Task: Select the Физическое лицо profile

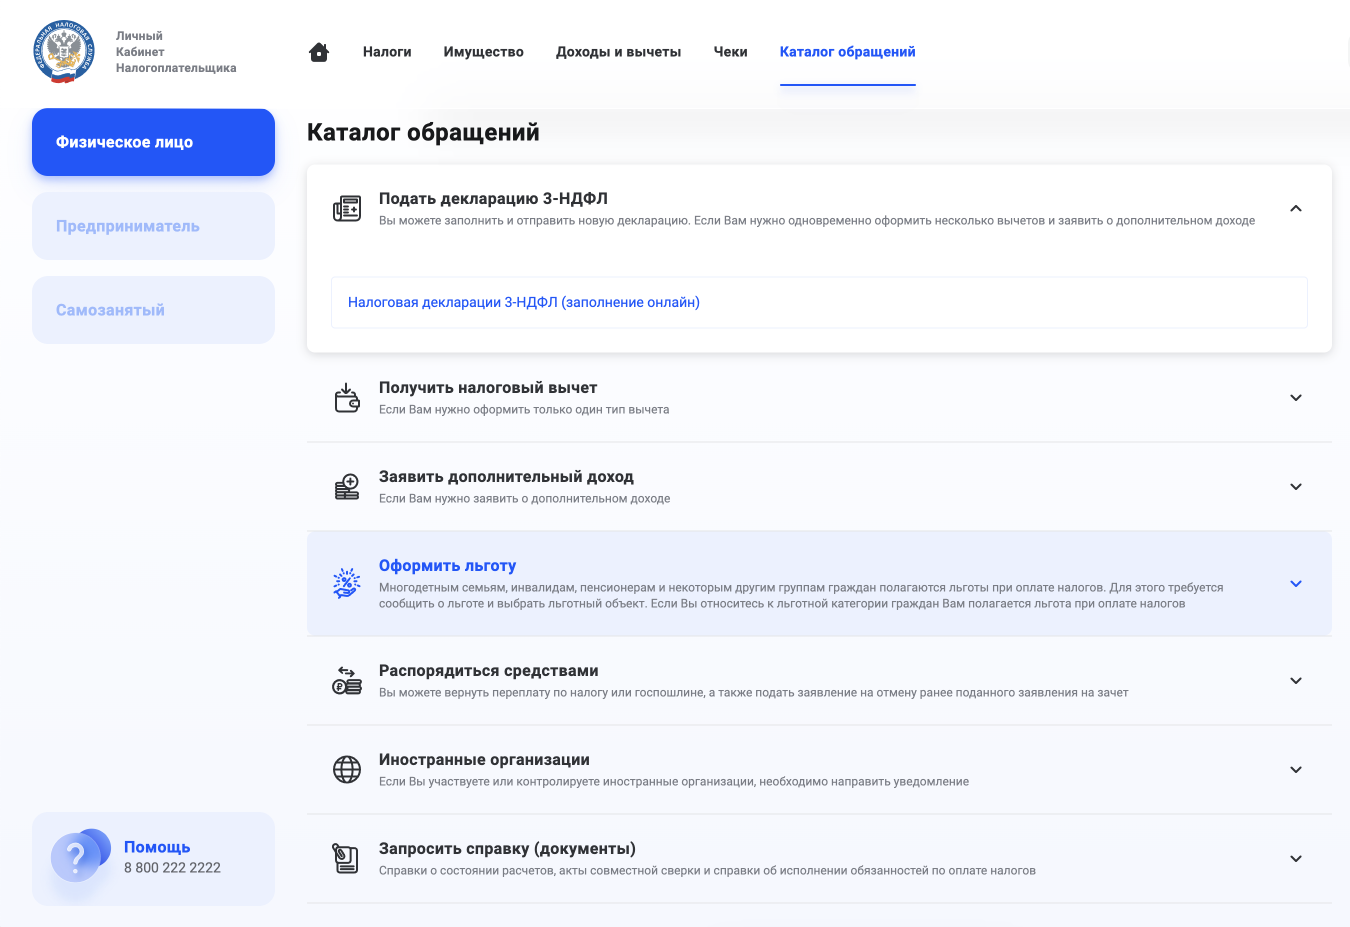Action: [153, 142]
